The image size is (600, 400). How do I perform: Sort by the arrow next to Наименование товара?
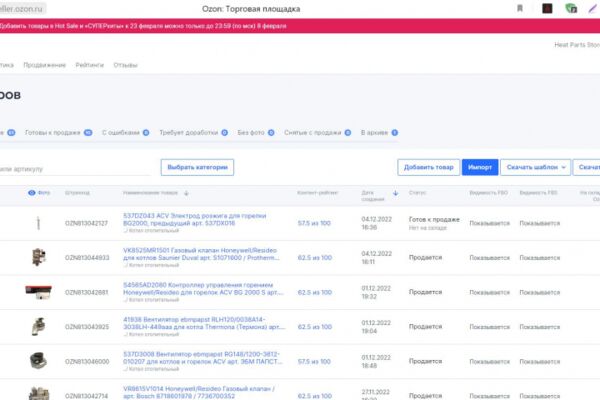[x=186, y=193]
